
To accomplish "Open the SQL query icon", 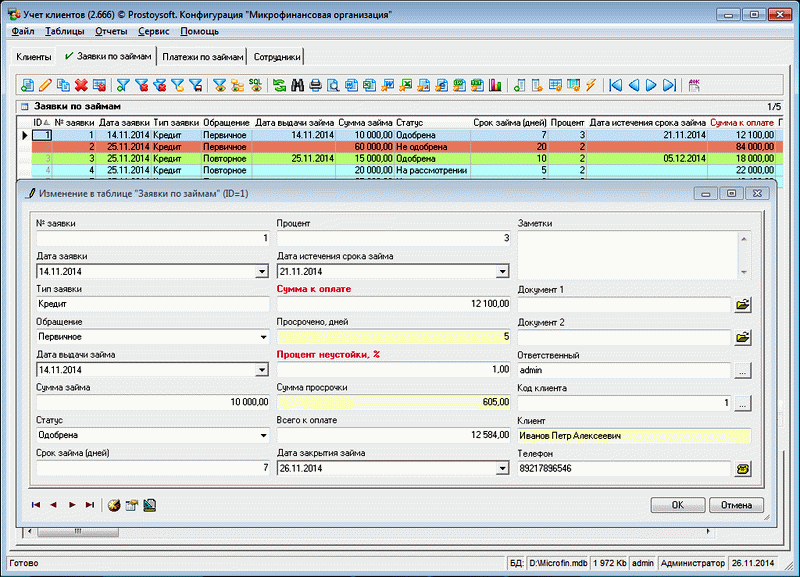I will [255, 85].
